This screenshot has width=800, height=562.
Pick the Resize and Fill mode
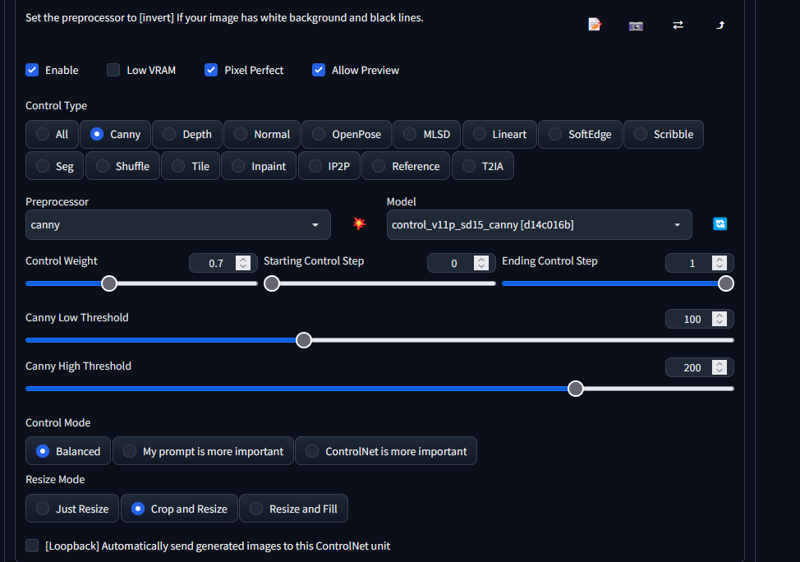pyautogui.click(x=293, y=508)
